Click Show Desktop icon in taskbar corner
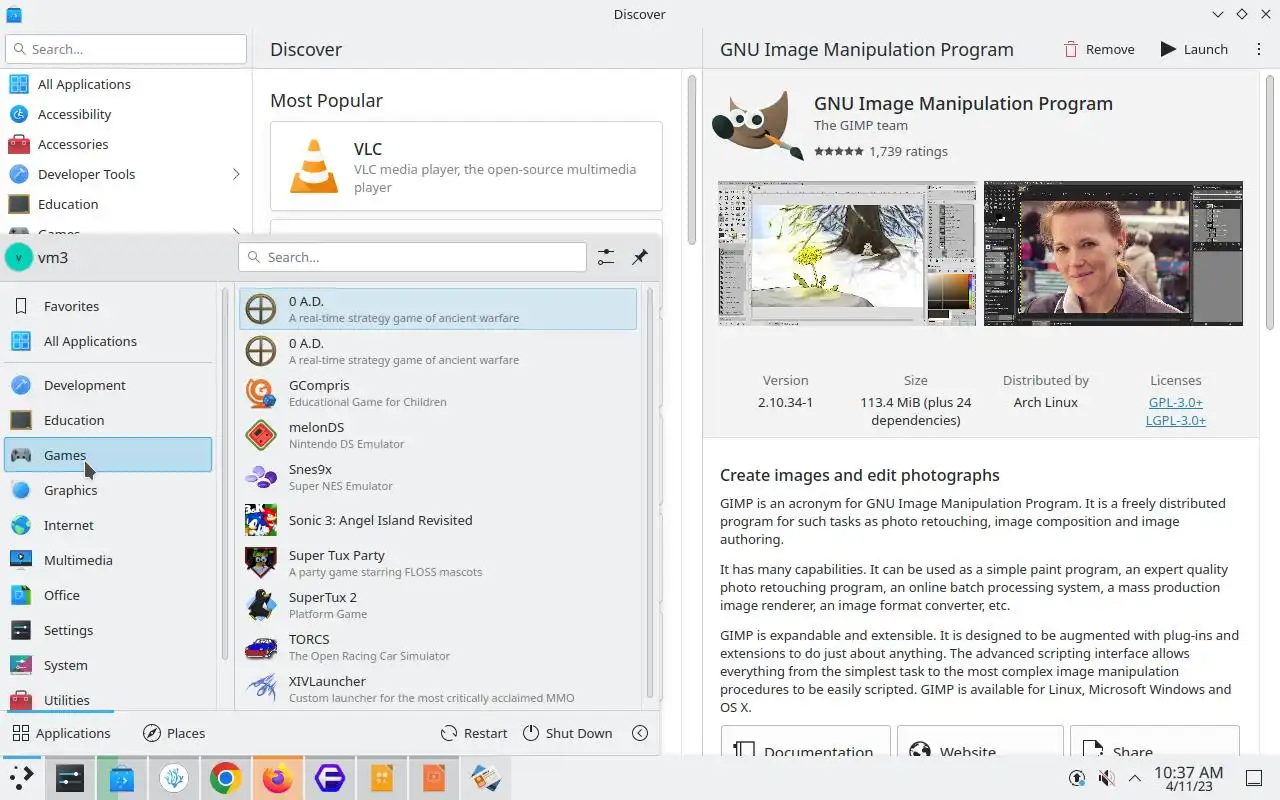This screenshot has width=1280, height=800. (x=1254, y=778)
